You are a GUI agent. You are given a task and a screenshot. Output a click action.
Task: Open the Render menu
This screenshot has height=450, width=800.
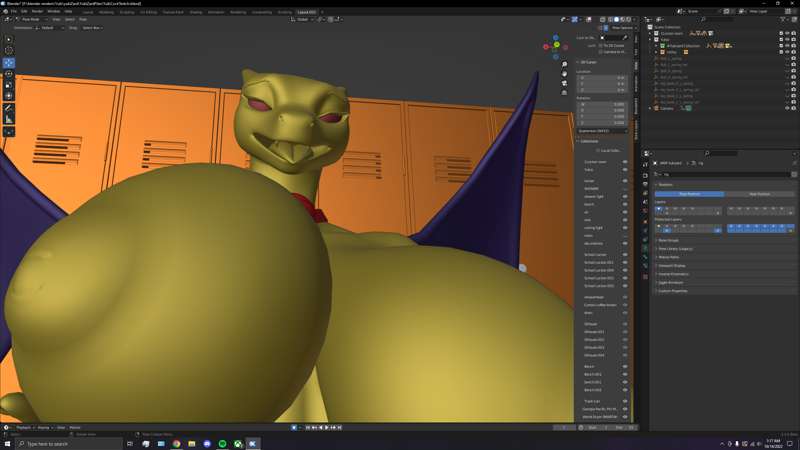tap(37, 11)
